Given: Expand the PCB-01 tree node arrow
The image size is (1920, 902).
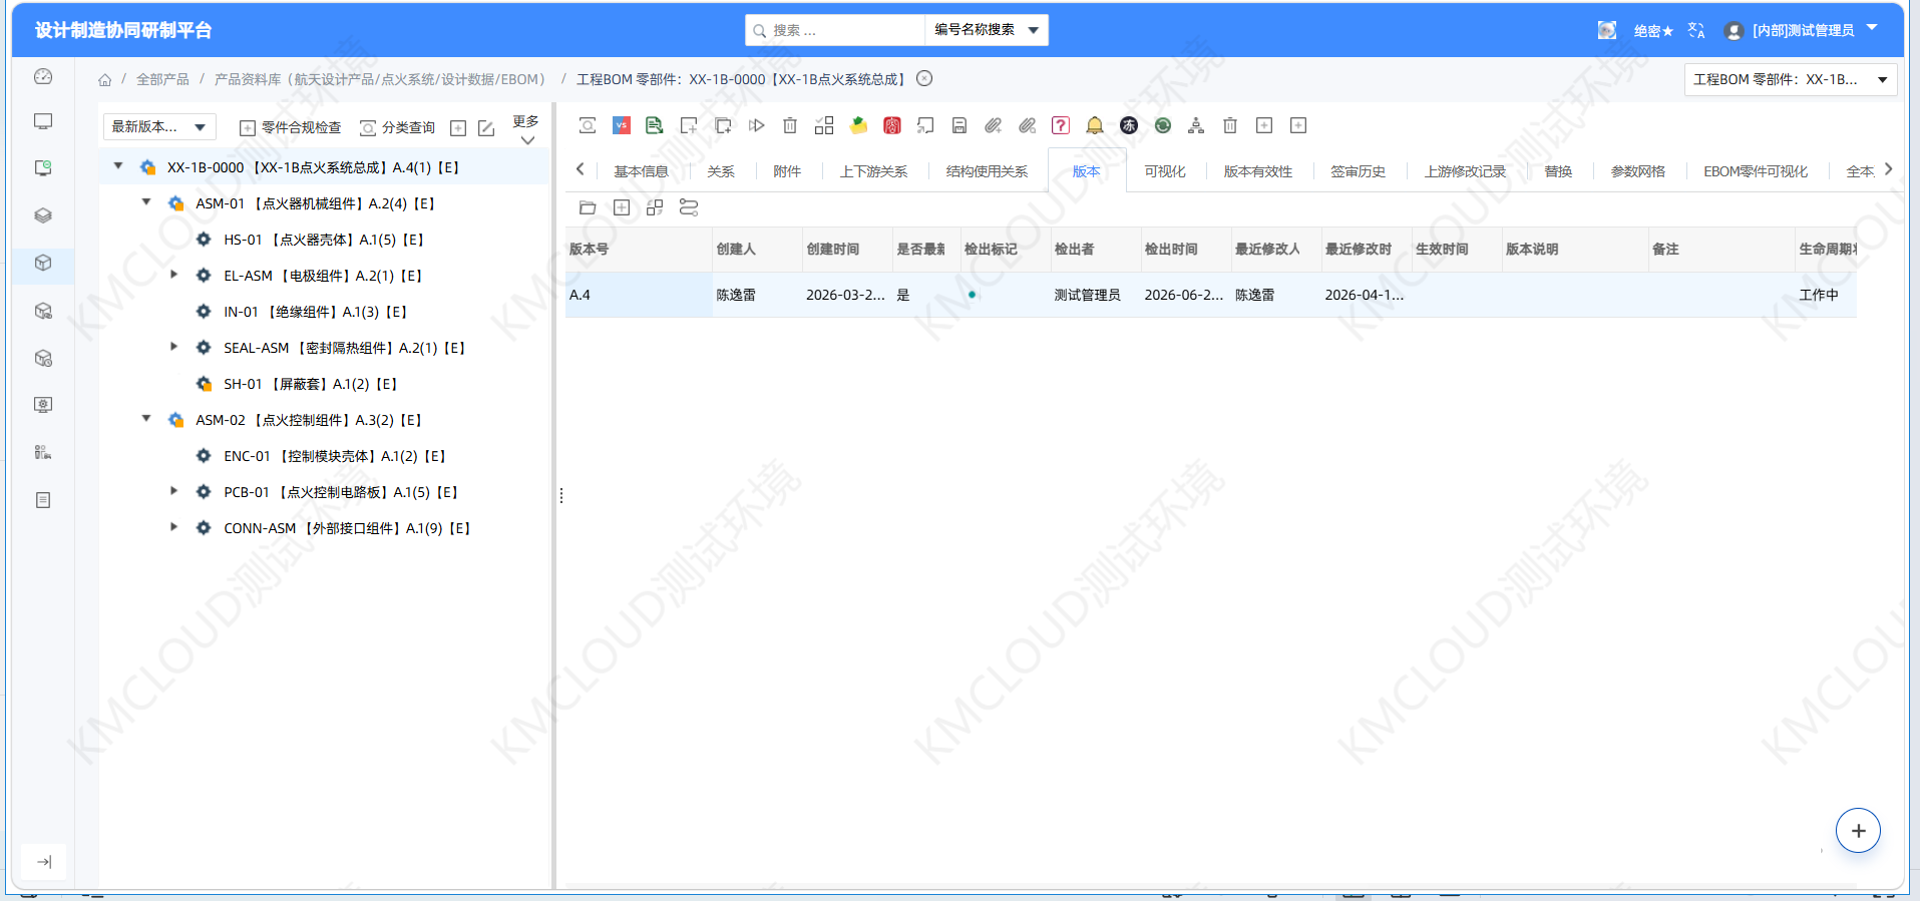Looking at the screenshot, I should pos(174,490).
